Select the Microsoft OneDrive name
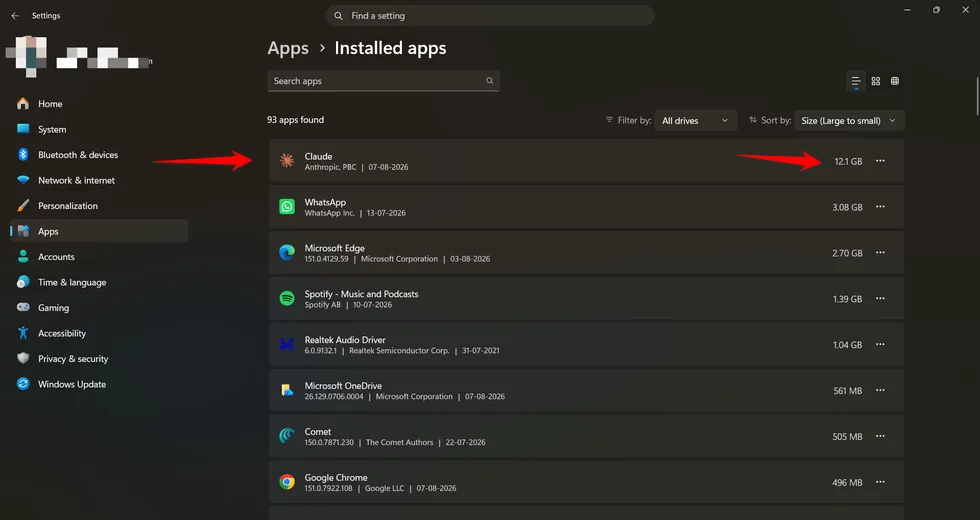 tap(343, 386)
